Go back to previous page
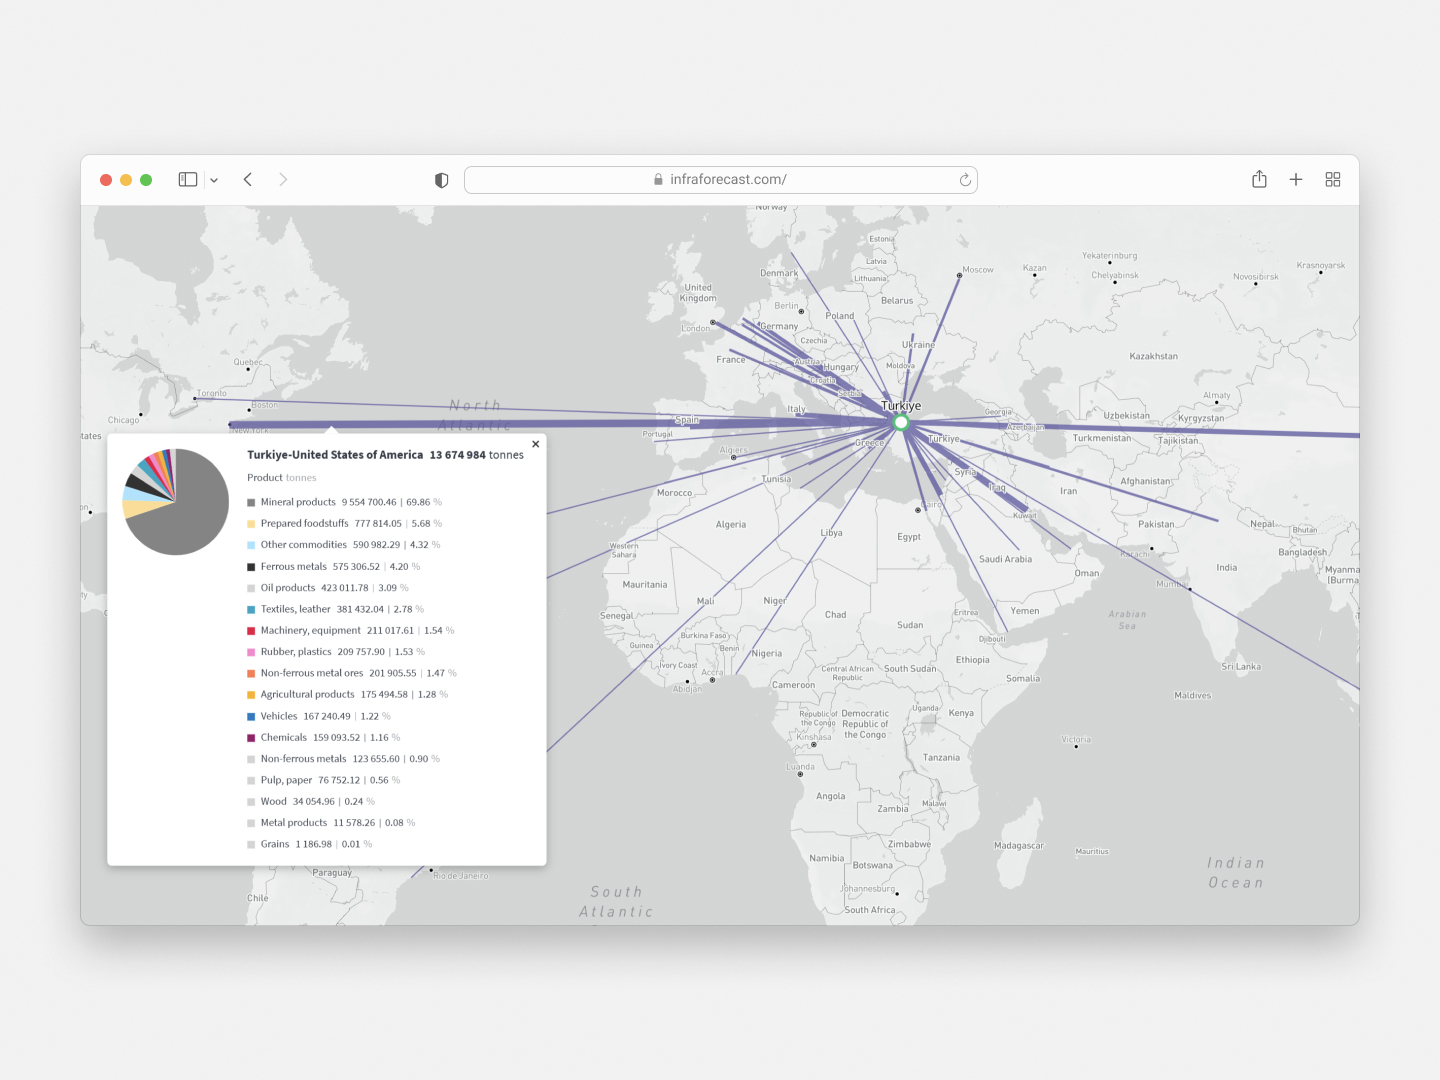 point(248,180)
